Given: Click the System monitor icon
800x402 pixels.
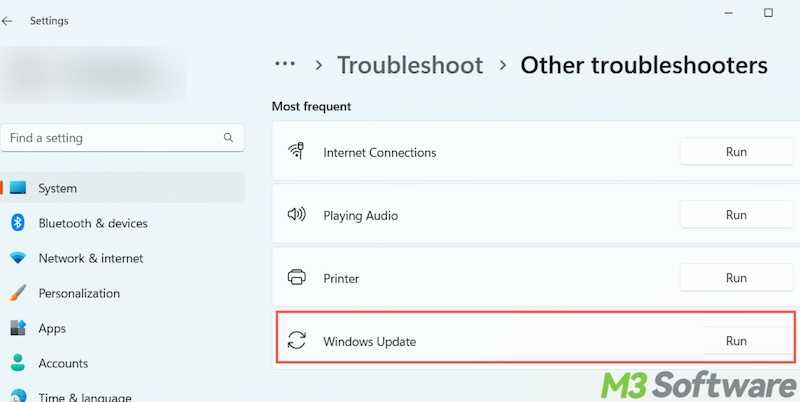Looking at the screenshot, I should point(18,188).
